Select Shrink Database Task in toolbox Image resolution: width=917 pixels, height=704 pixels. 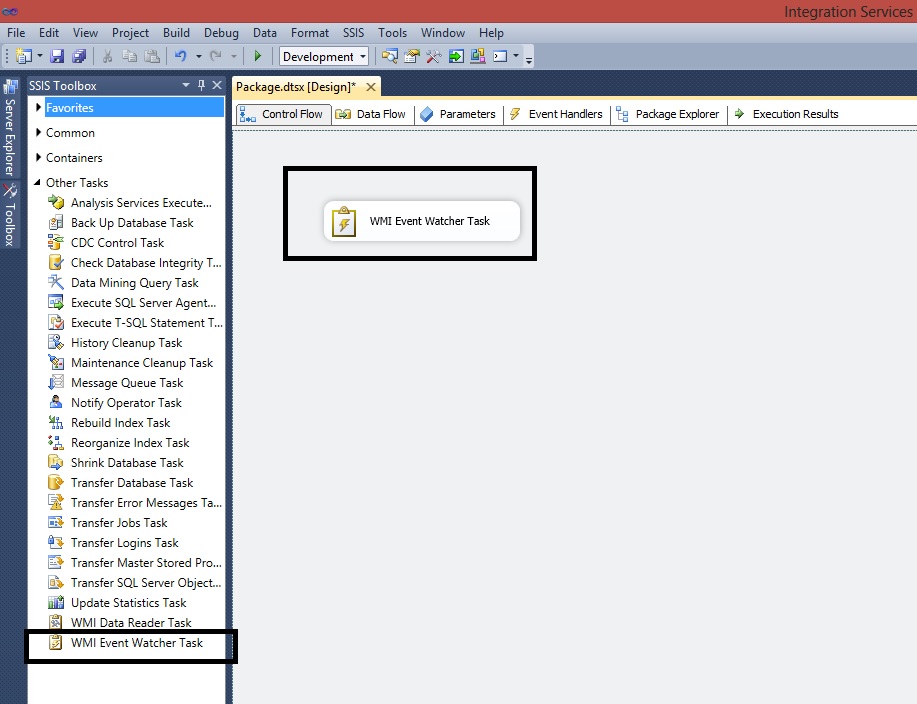pos(127,463)
